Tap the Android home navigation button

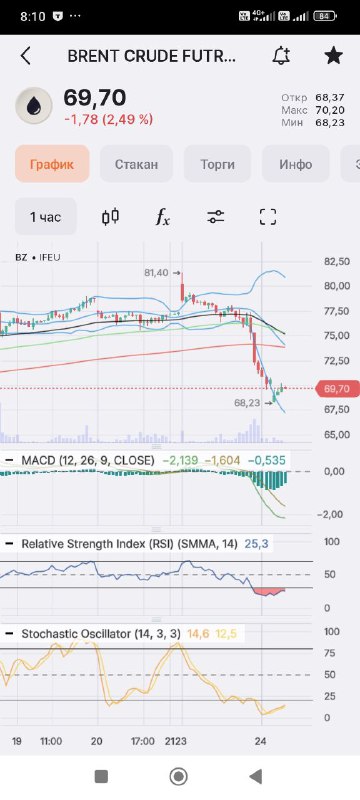(178, 777)
